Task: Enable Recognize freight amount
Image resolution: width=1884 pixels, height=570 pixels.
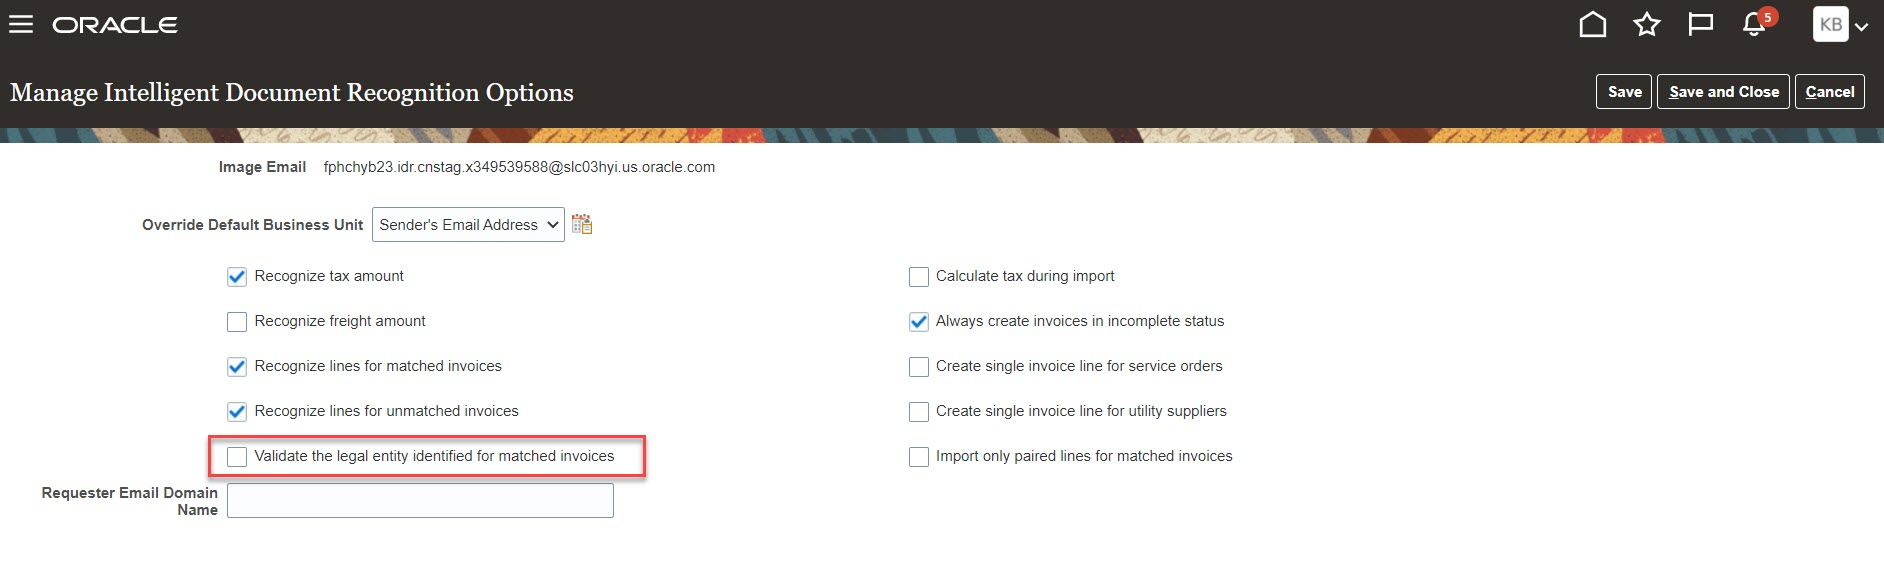Action: coord(237,322)
